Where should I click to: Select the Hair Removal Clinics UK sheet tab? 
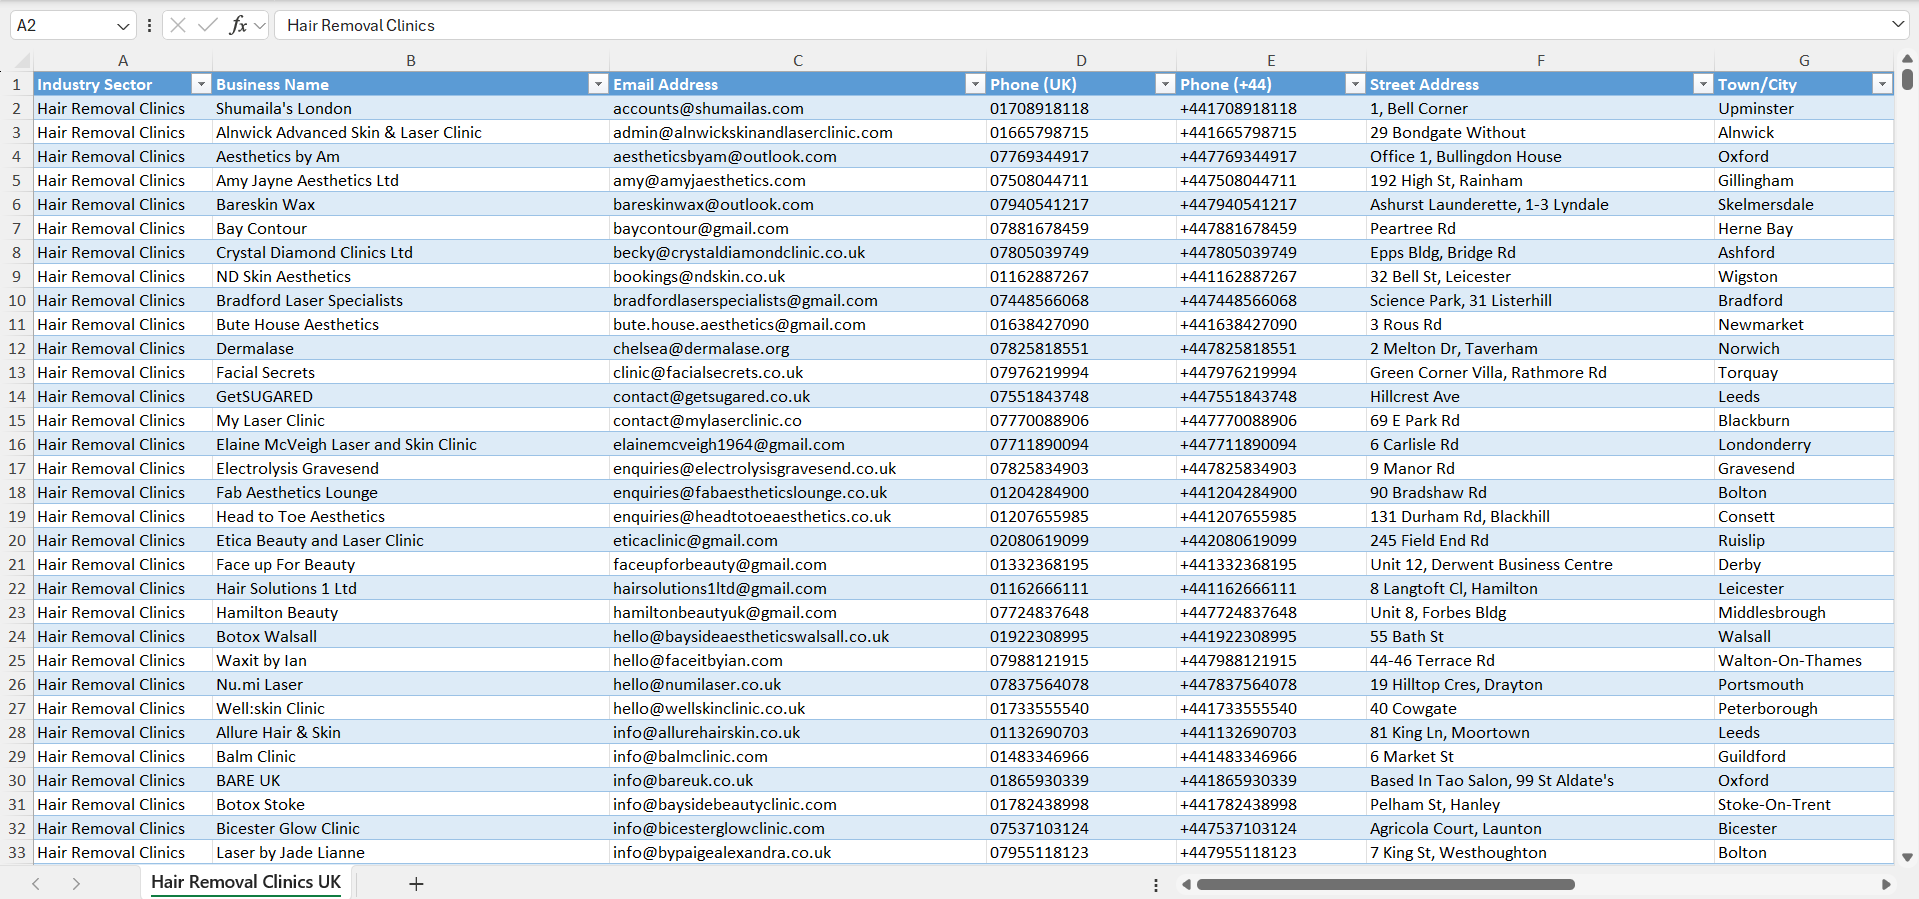(x=246, y=882)
